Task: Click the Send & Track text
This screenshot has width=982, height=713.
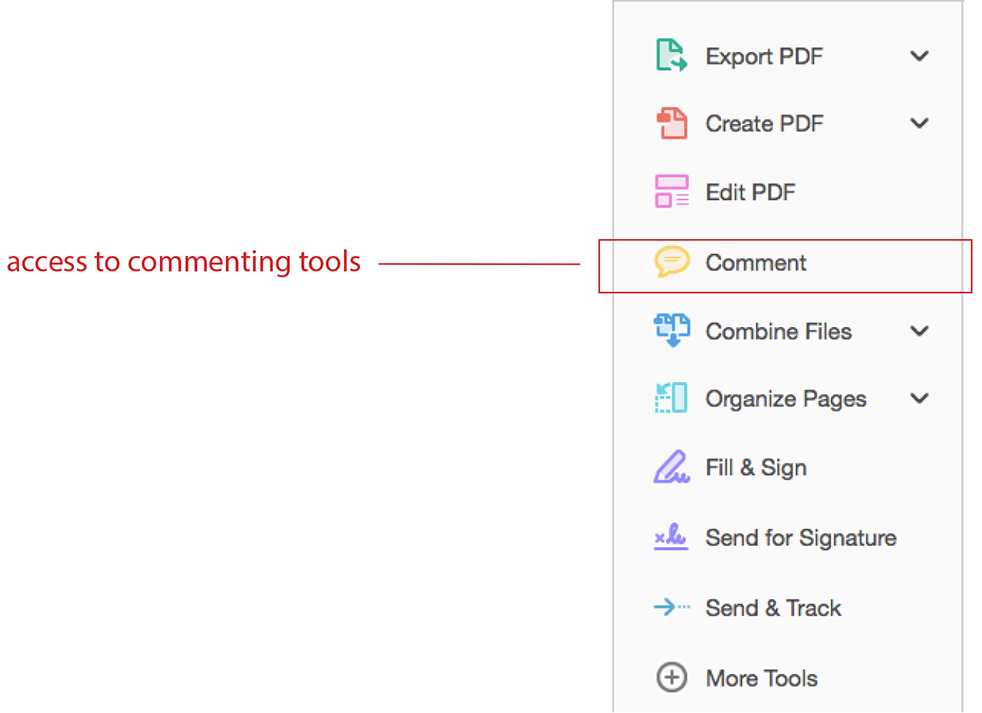Action: pyautogui.click(x=773, y=608)
